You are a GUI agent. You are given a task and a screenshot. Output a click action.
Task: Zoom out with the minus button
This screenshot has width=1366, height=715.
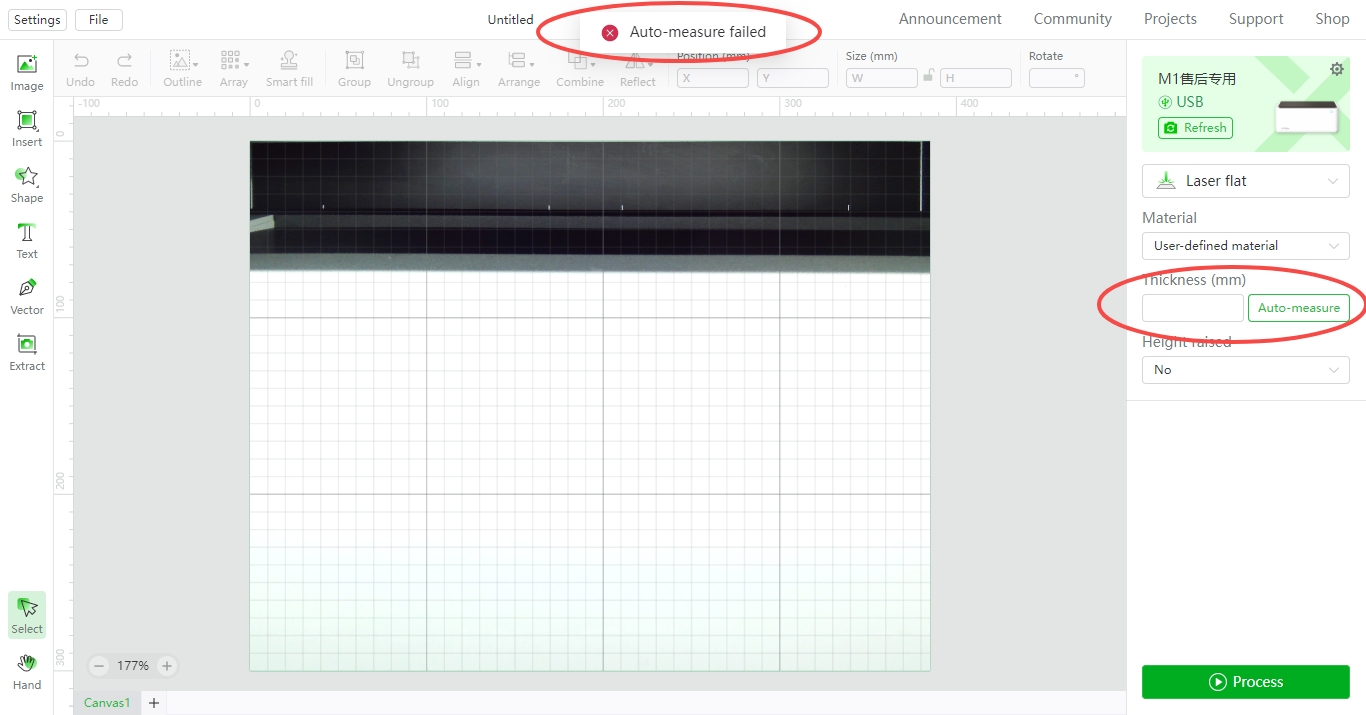(99, 665)
